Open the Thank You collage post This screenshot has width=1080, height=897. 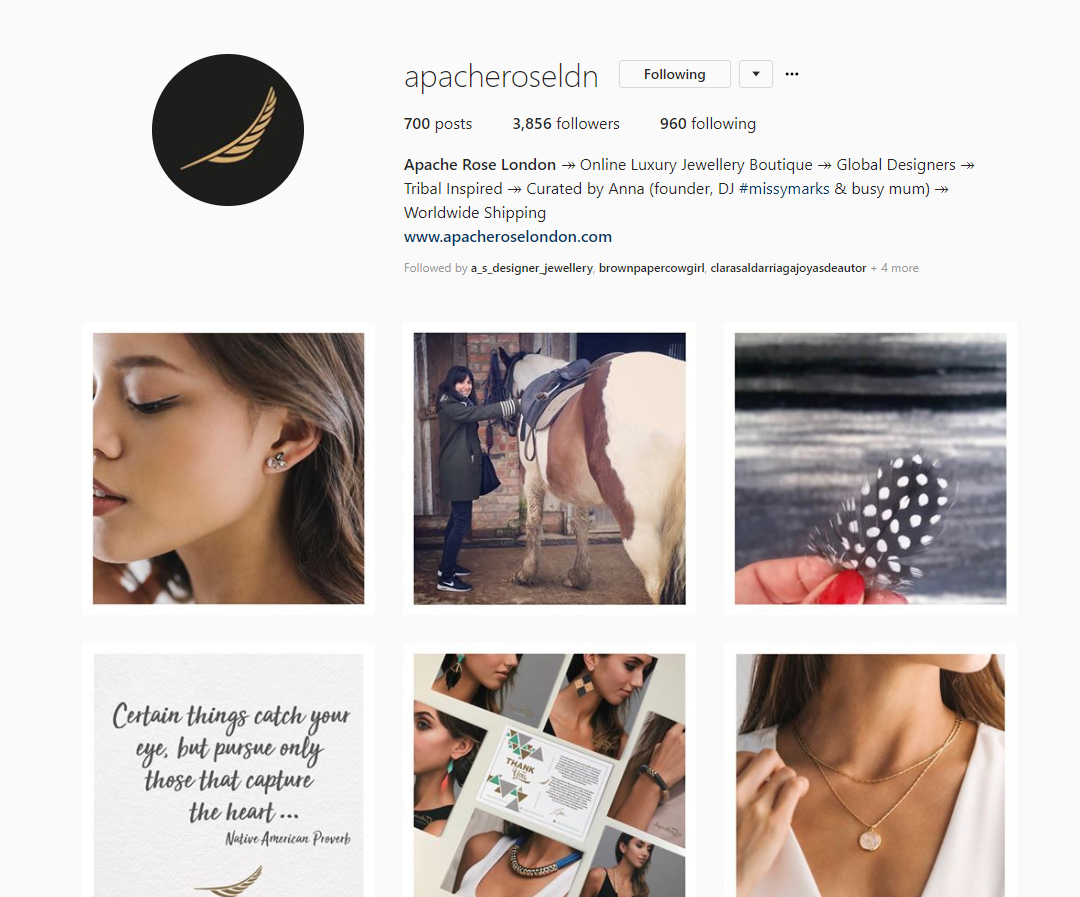coord(550,775)
